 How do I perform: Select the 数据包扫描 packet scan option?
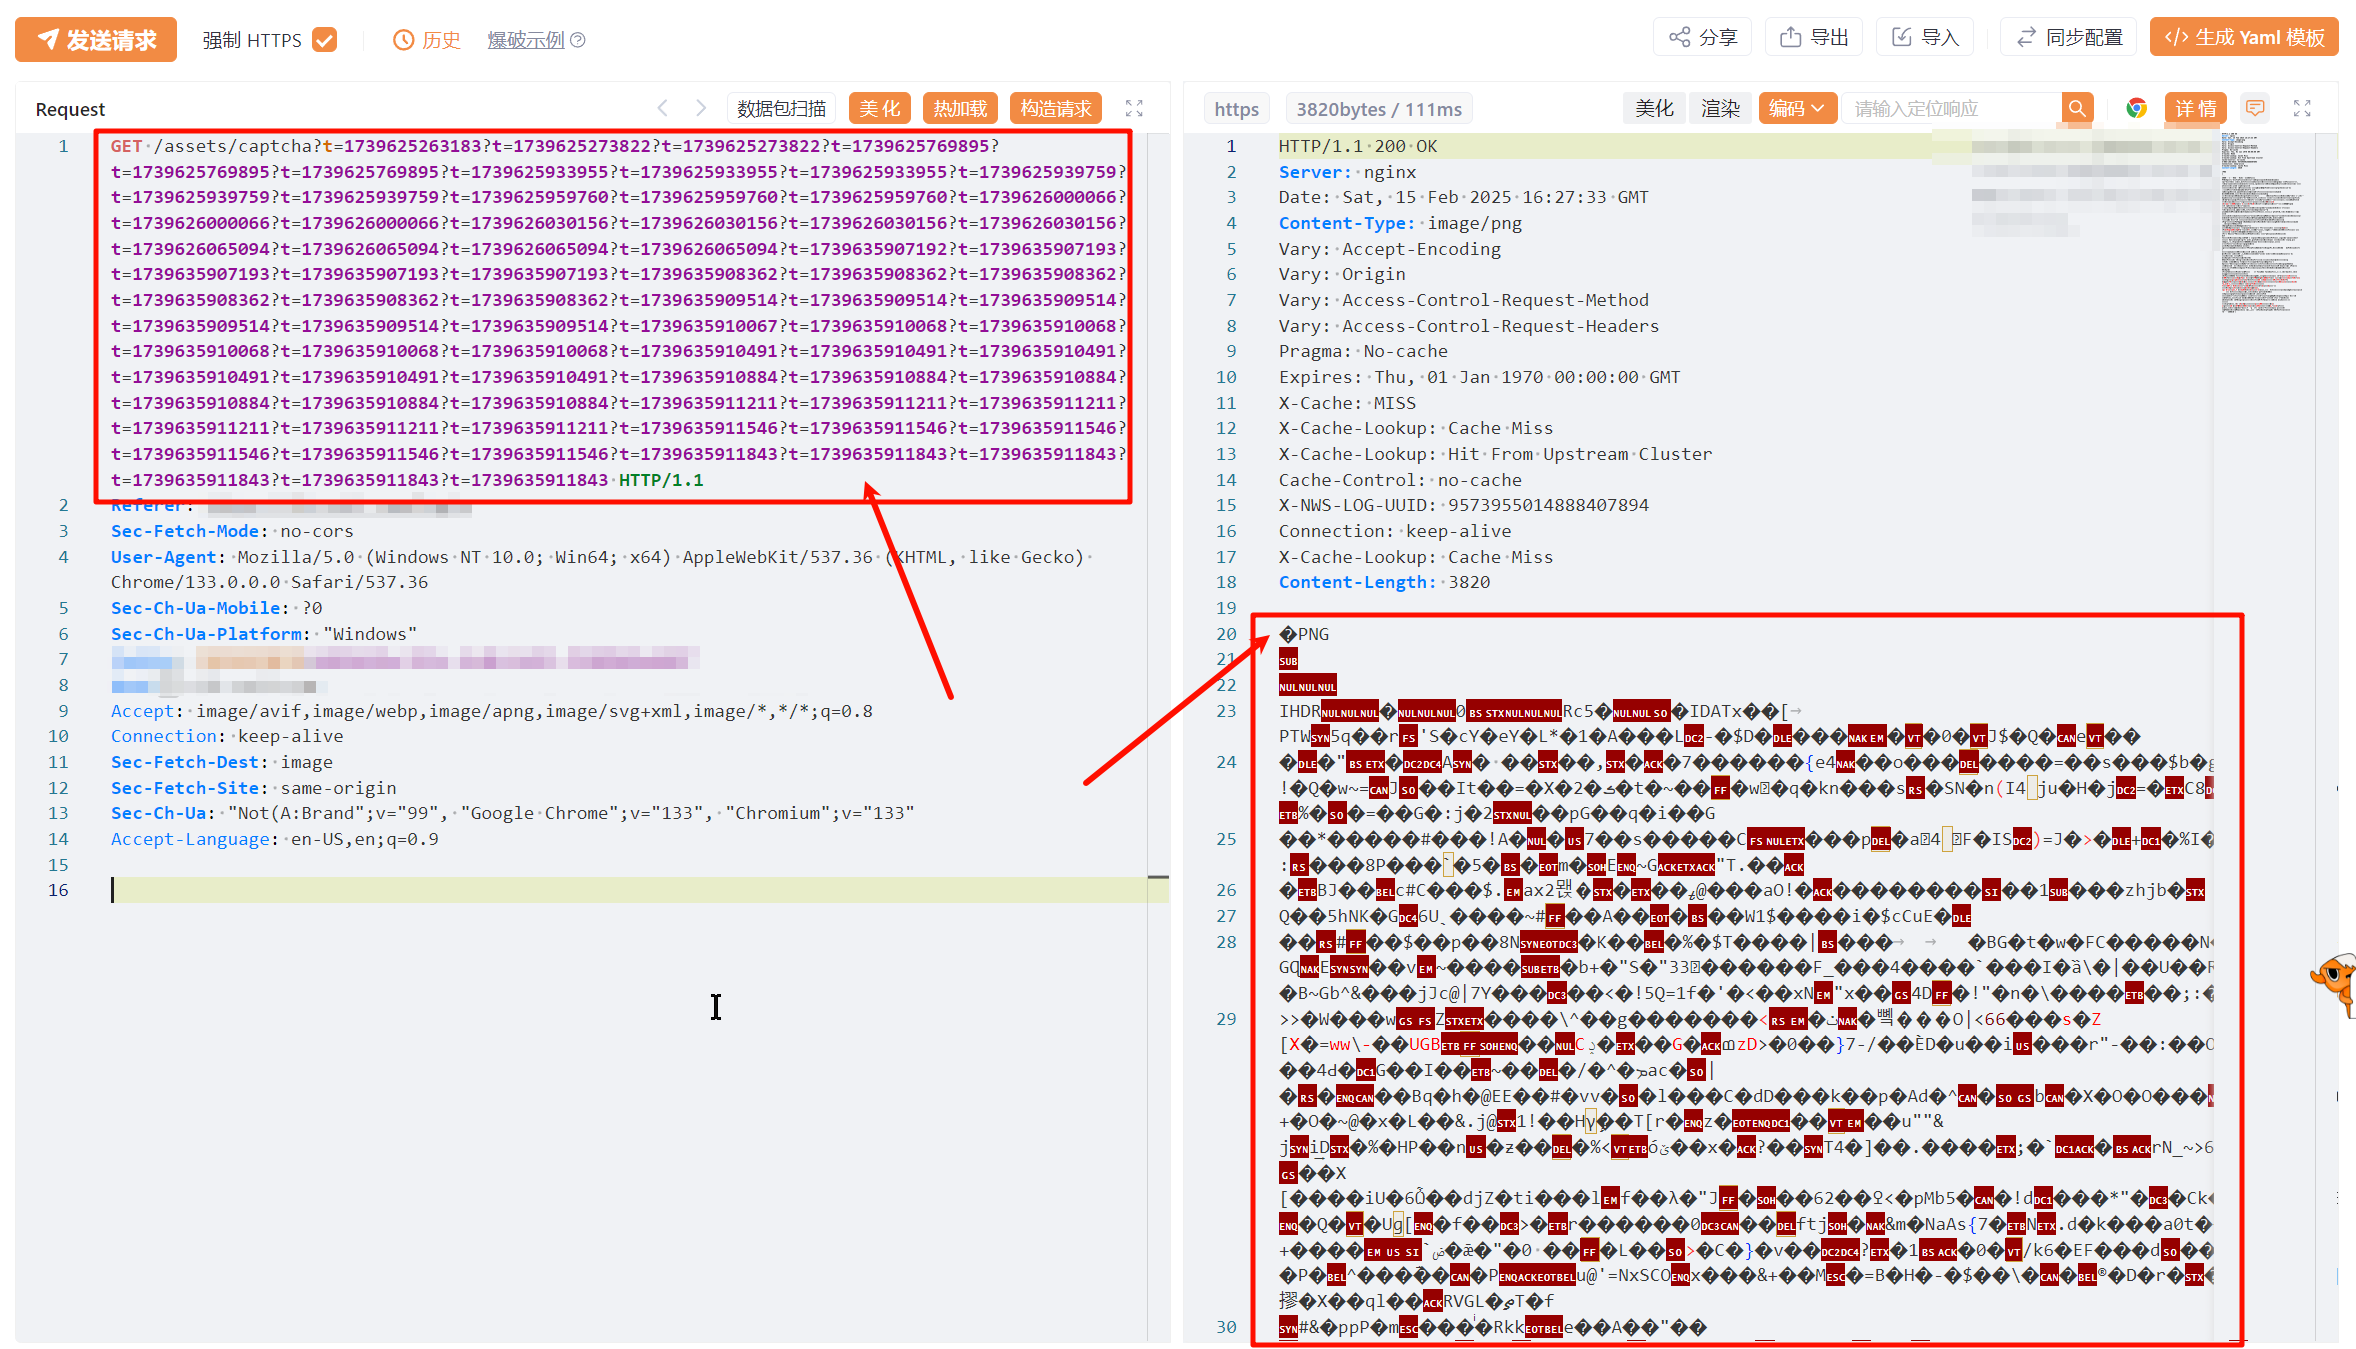781,108
